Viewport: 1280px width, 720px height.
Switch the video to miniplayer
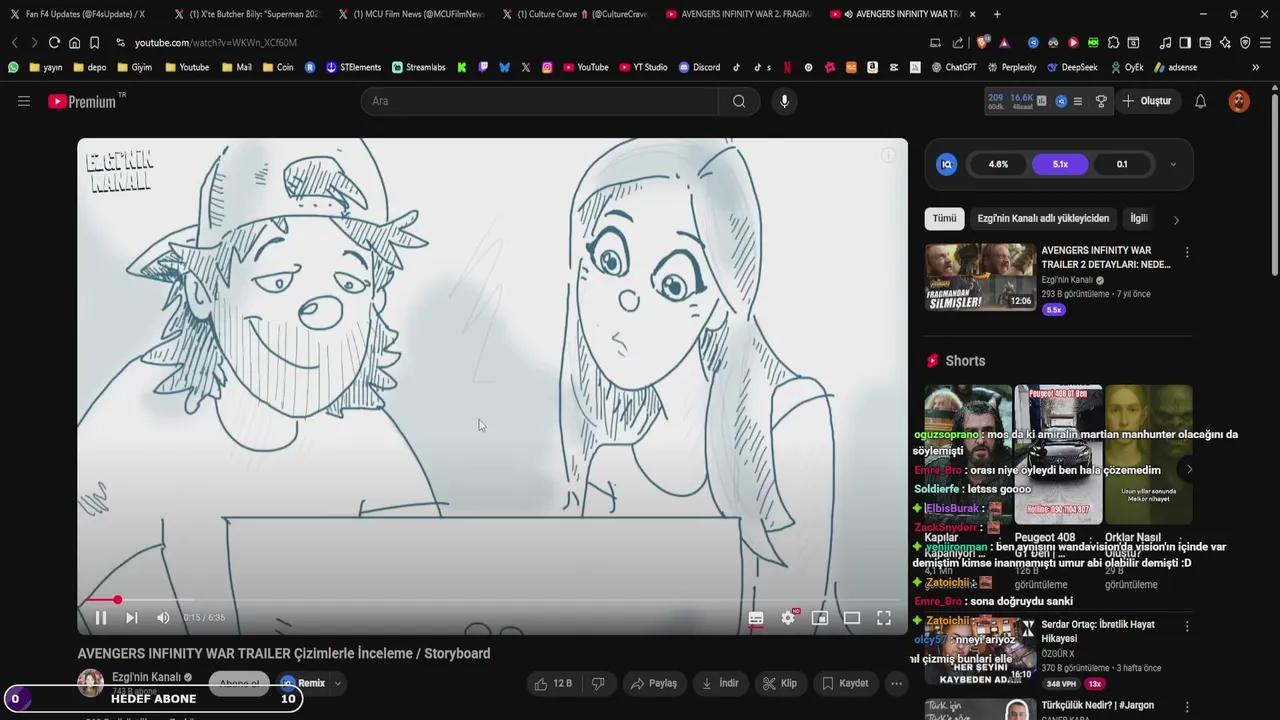click(820, 618)
